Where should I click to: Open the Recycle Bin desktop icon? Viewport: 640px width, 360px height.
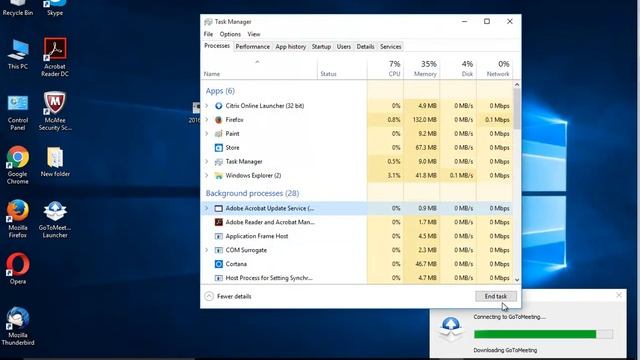18,7
